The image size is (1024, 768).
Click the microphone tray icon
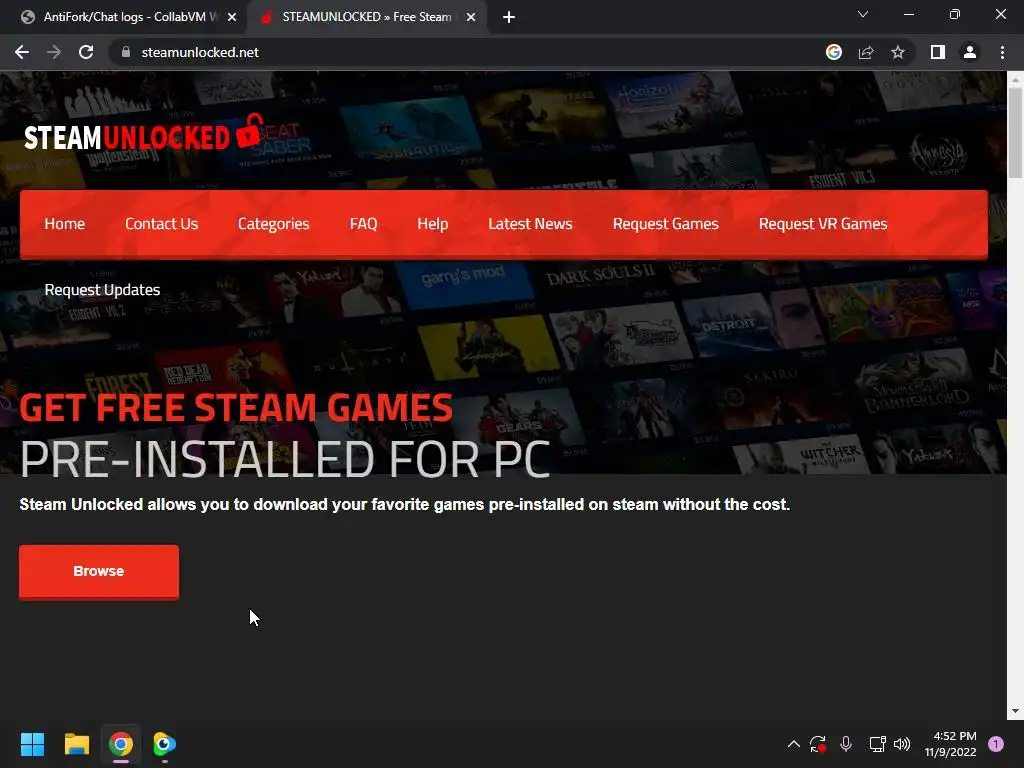tap(846, 744)
